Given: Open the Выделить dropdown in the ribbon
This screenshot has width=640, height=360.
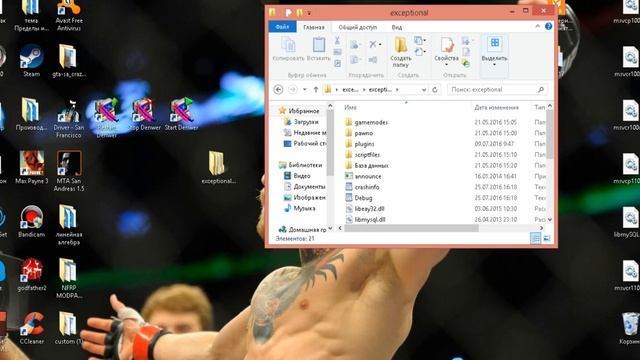Looking at the screenshot, I should (x=494, y=64).
